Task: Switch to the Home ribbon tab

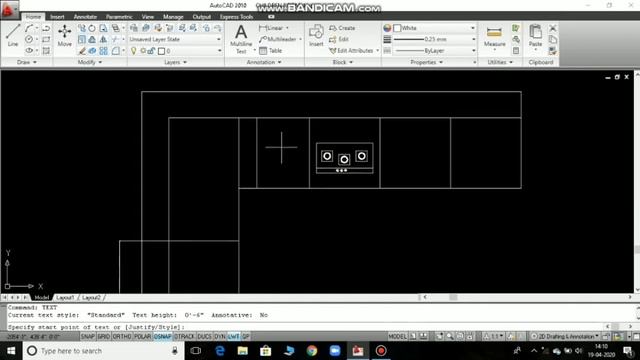Action: (x=33, y=17)
